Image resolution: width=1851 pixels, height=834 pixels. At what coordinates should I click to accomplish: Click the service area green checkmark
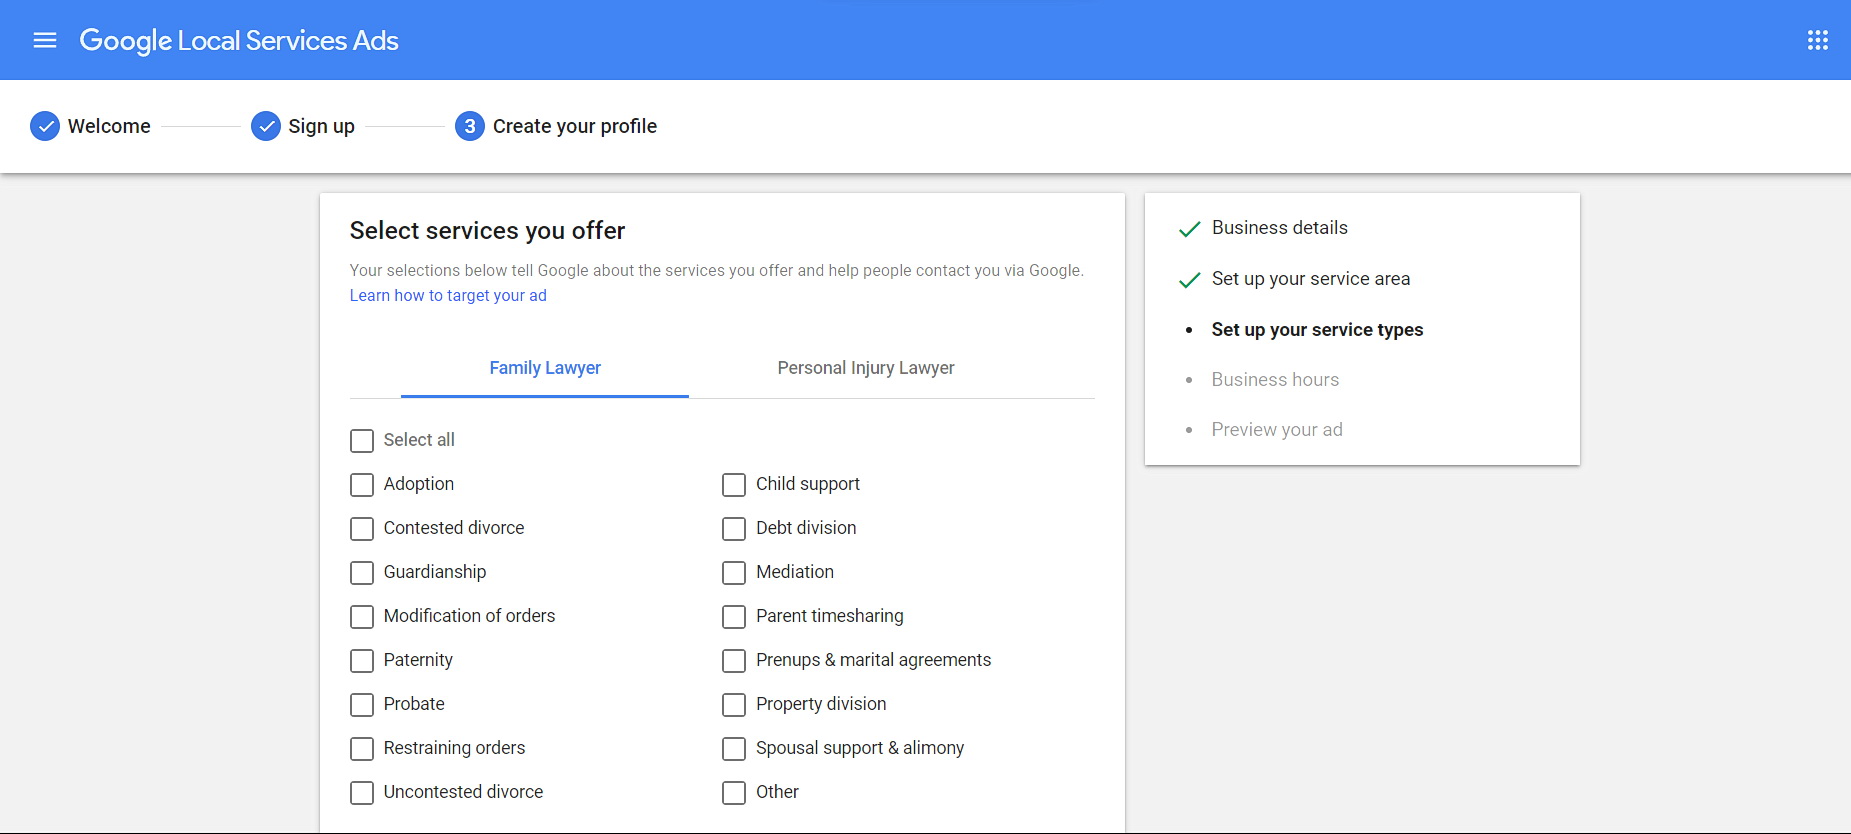point(1189,280)
